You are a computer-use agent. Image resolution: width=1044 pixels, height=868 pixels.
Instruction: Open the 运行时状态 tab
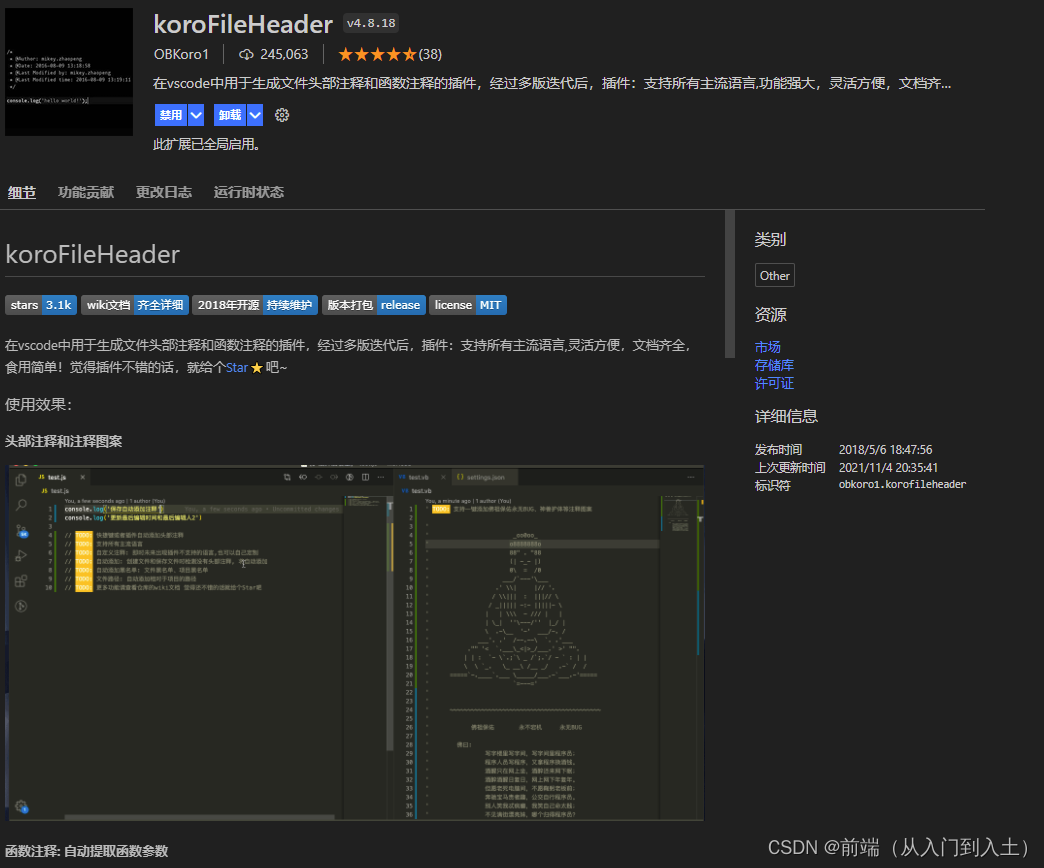(x=248, y=192)
